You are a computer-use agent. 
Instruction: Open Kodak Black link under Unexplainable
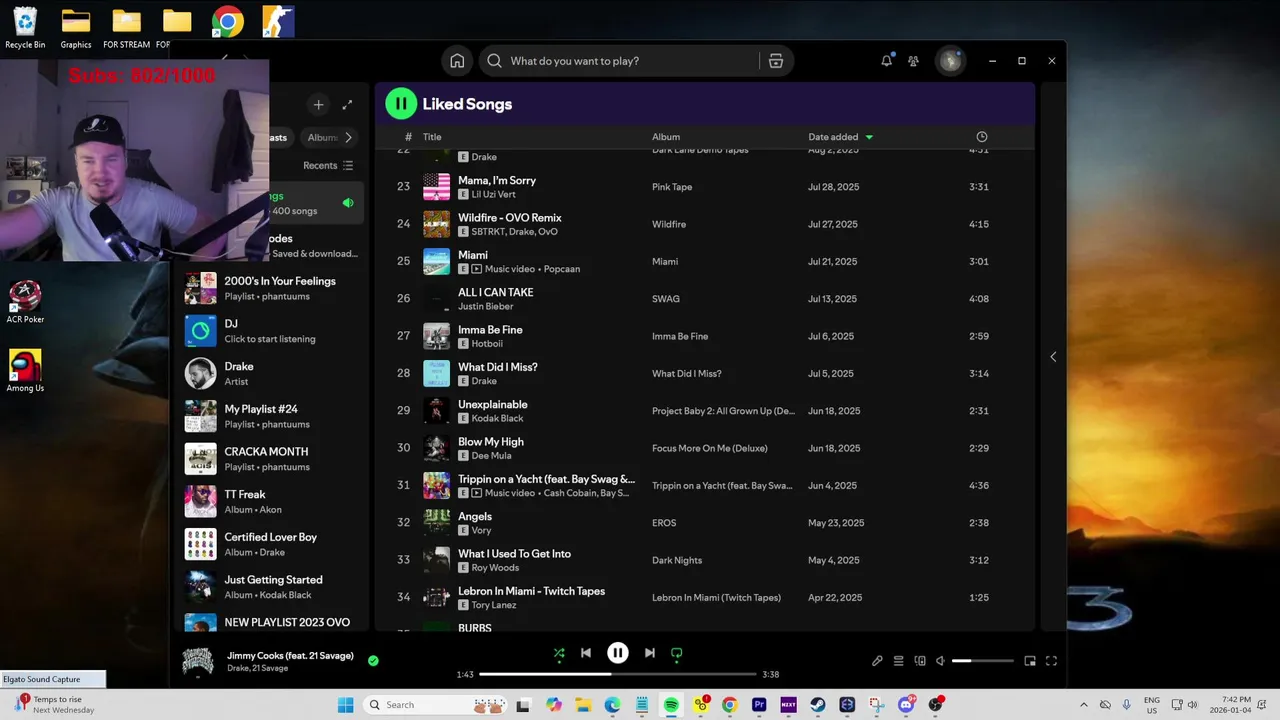[497, 418]
